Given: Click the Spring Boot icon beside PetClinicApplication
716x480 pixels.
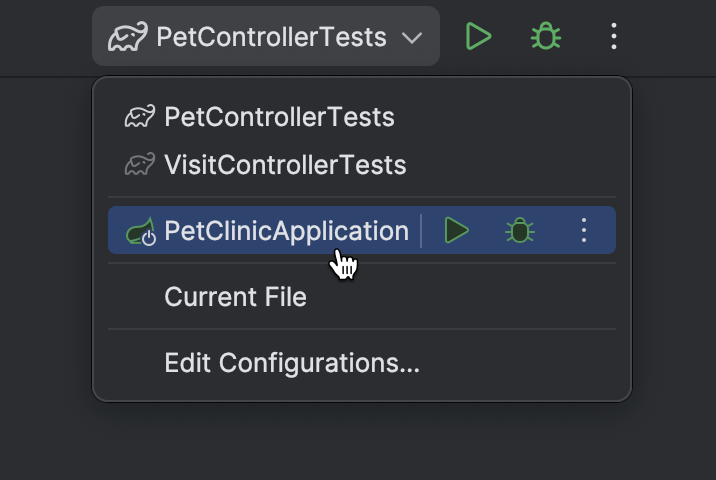Looking at the screenshot, I should point(141,232).
